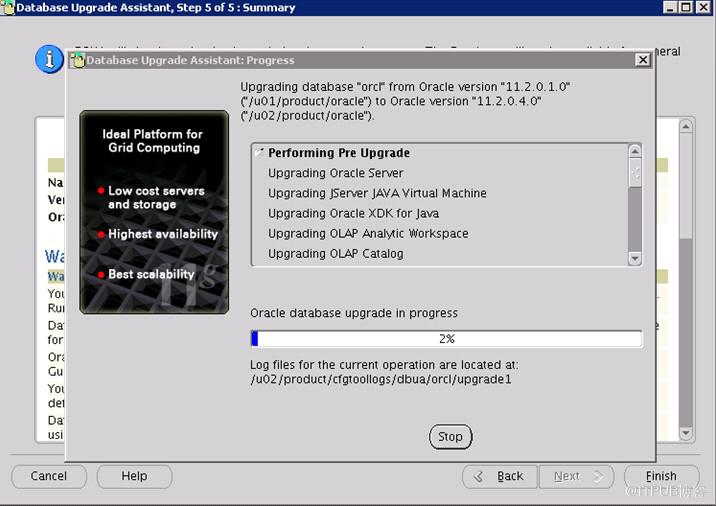Click the 2% upgrade progress bar

click(446, 339)
